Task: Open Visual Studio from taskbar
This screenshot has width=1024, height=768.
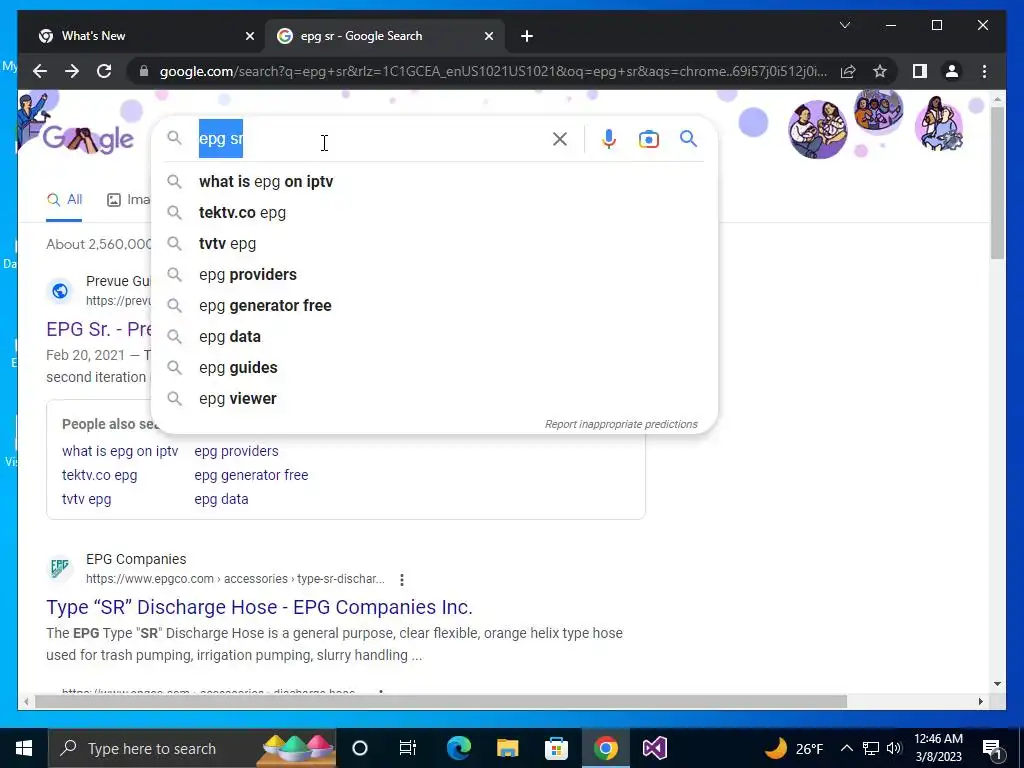Action: coord(654,748)
